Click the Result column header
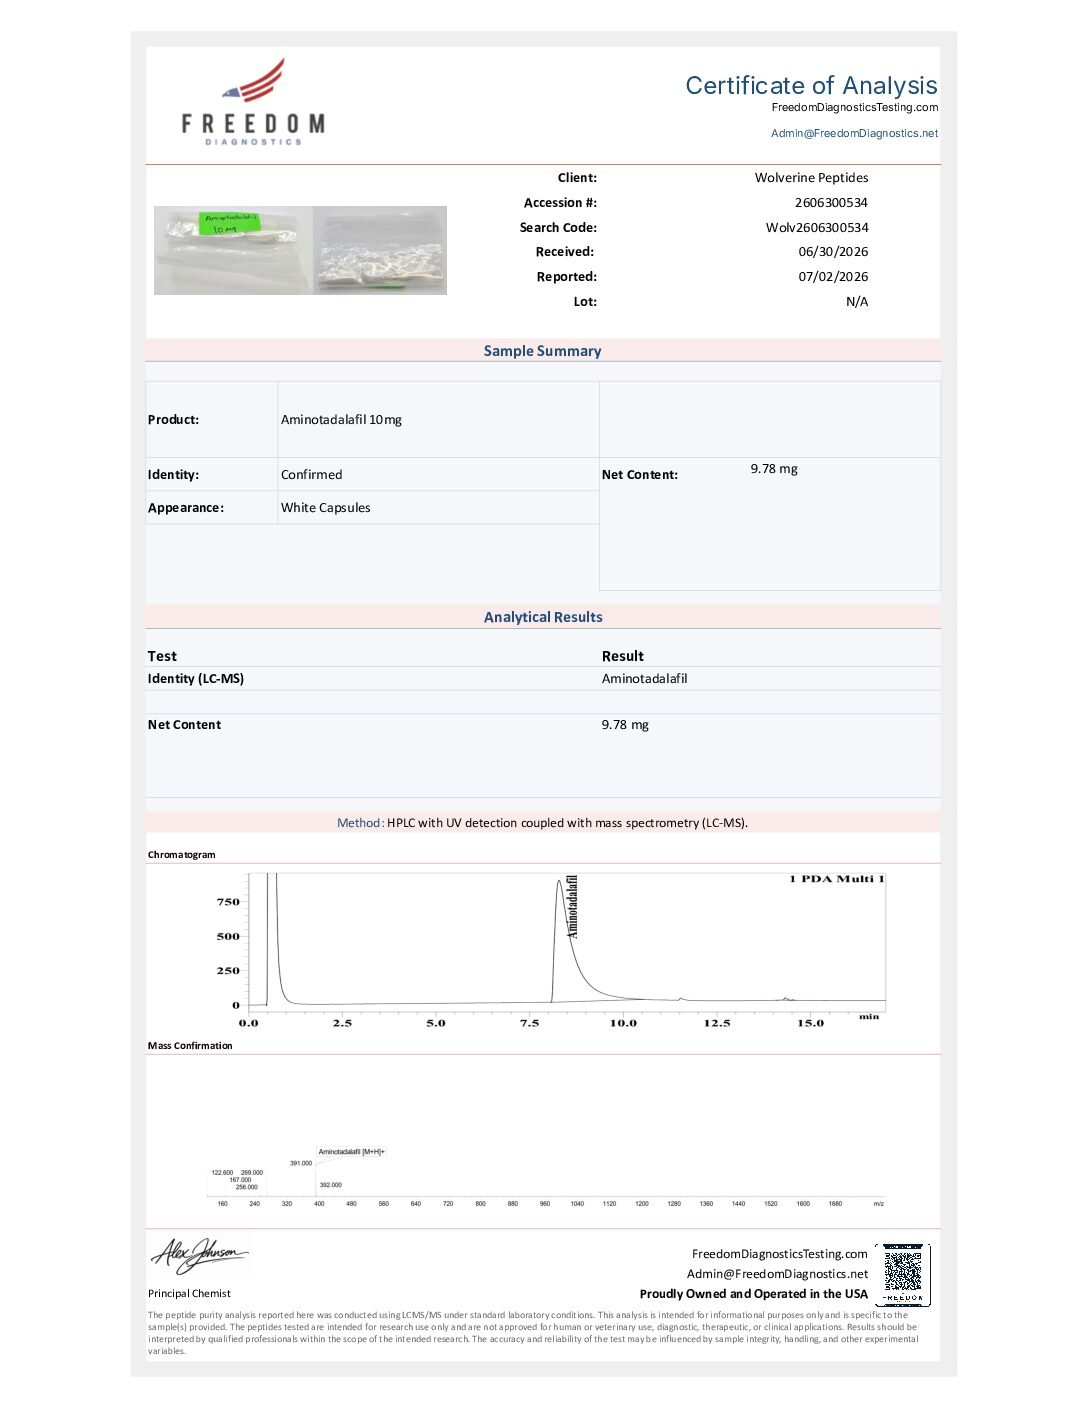 coord(623,657)
